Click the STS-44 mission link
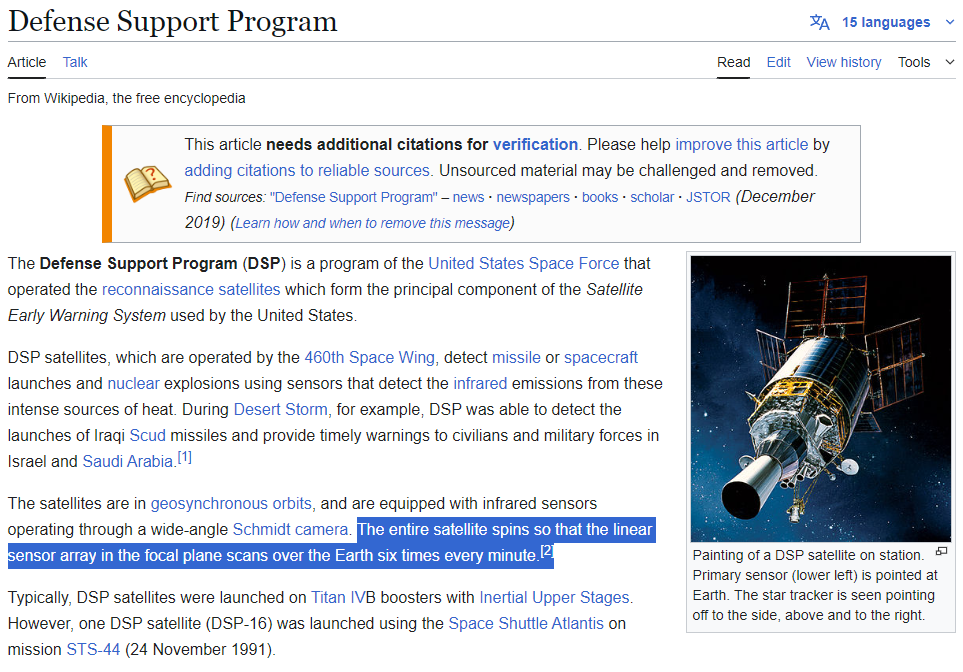This screenshot has width=963, height=672. 93,649
